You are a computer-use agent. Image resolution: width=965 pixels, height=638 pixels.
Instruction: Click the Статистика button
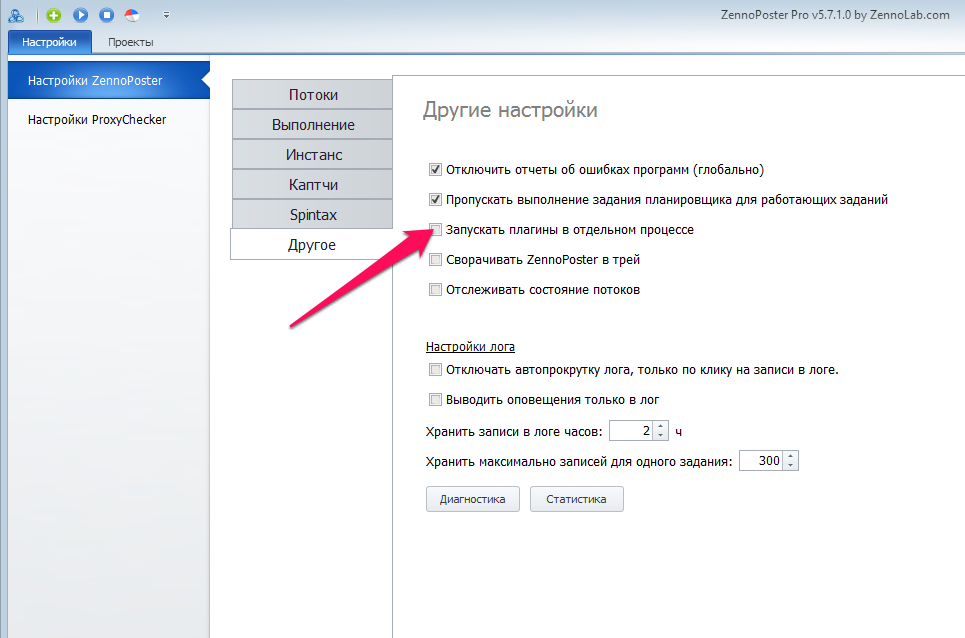576,499
